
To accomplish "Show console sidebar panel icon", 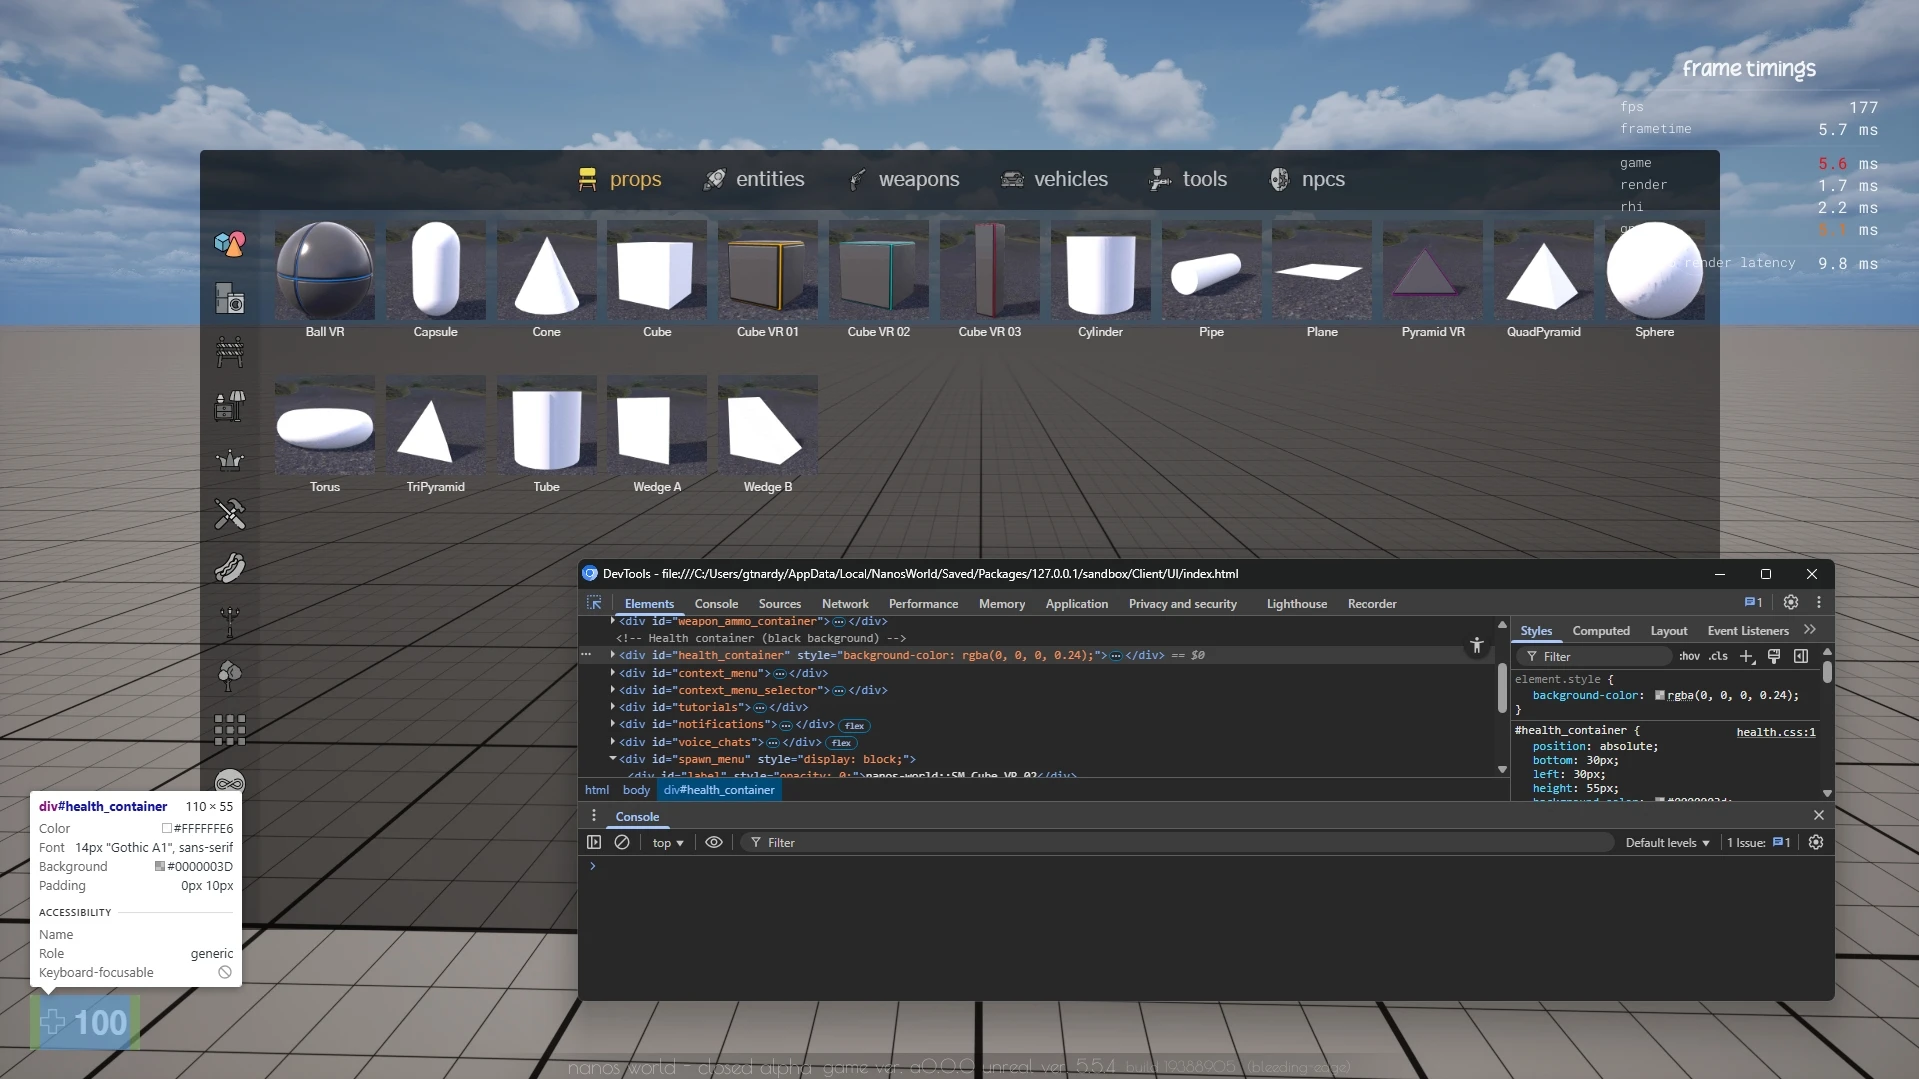I will click(x=594, y=842).
